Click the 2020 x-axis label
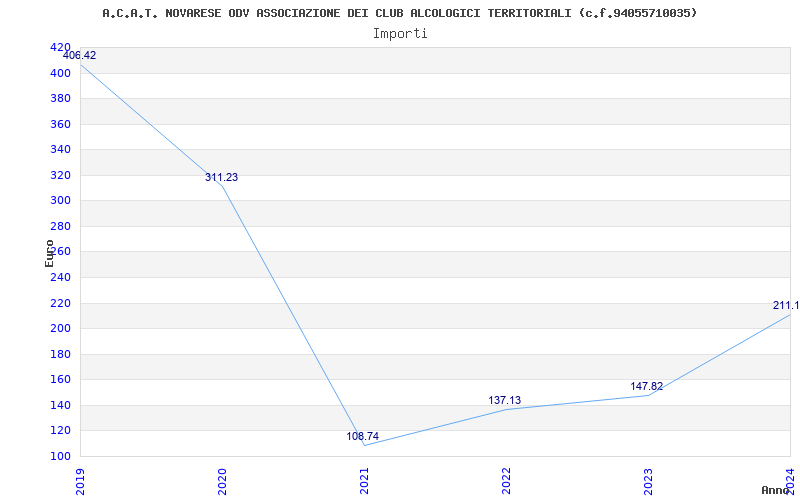Image resolution: width=800 pixels, height=500 pixels. point(222,481)
